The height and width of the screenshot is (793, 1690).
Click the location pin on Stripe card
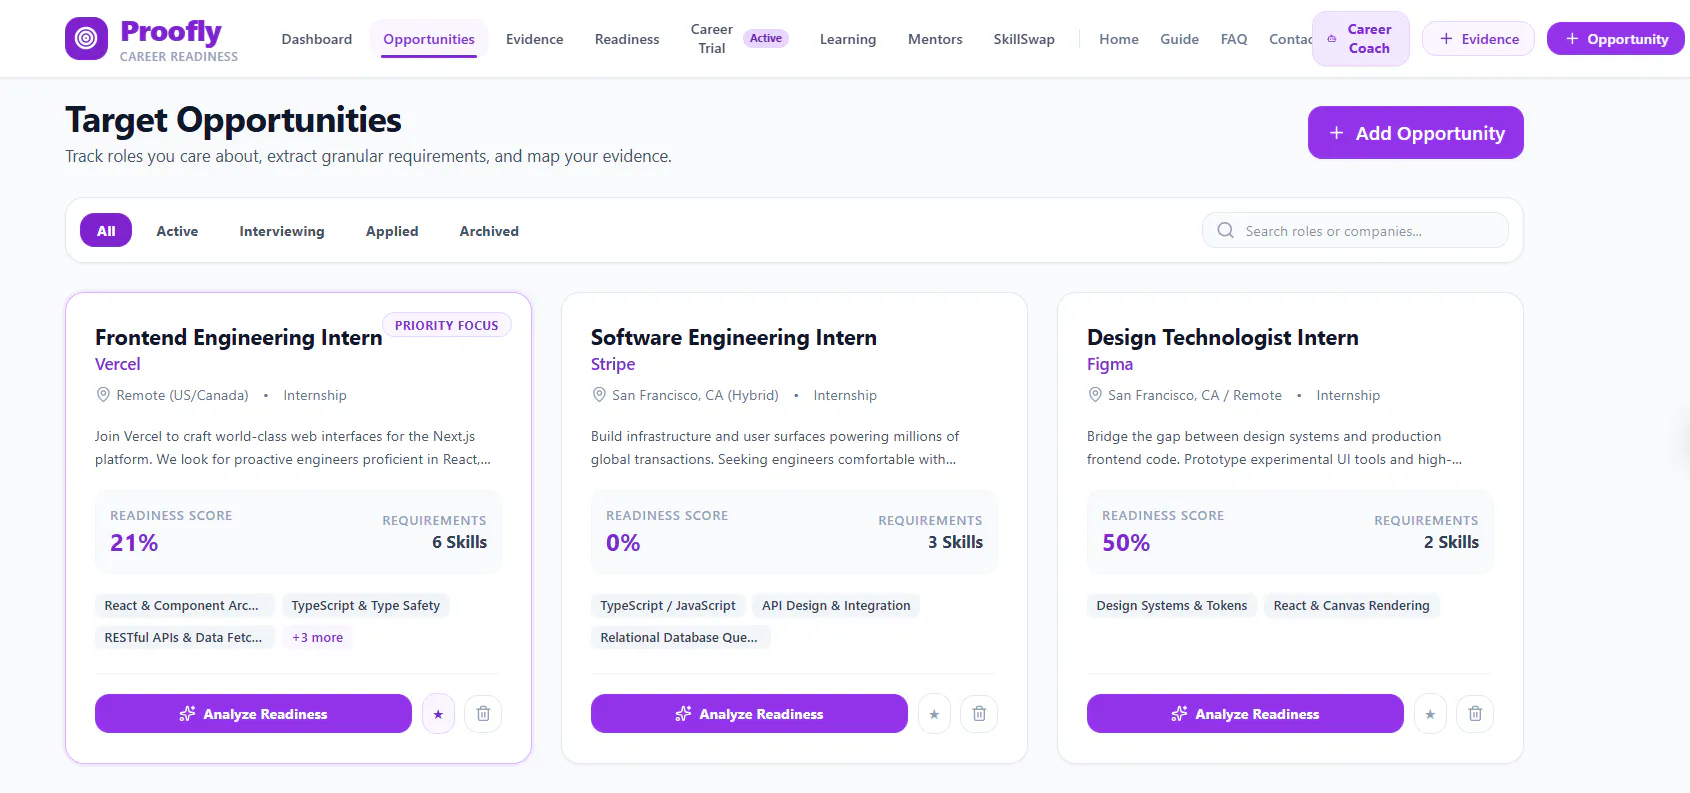pyautogui.click(x=599, y=395)
